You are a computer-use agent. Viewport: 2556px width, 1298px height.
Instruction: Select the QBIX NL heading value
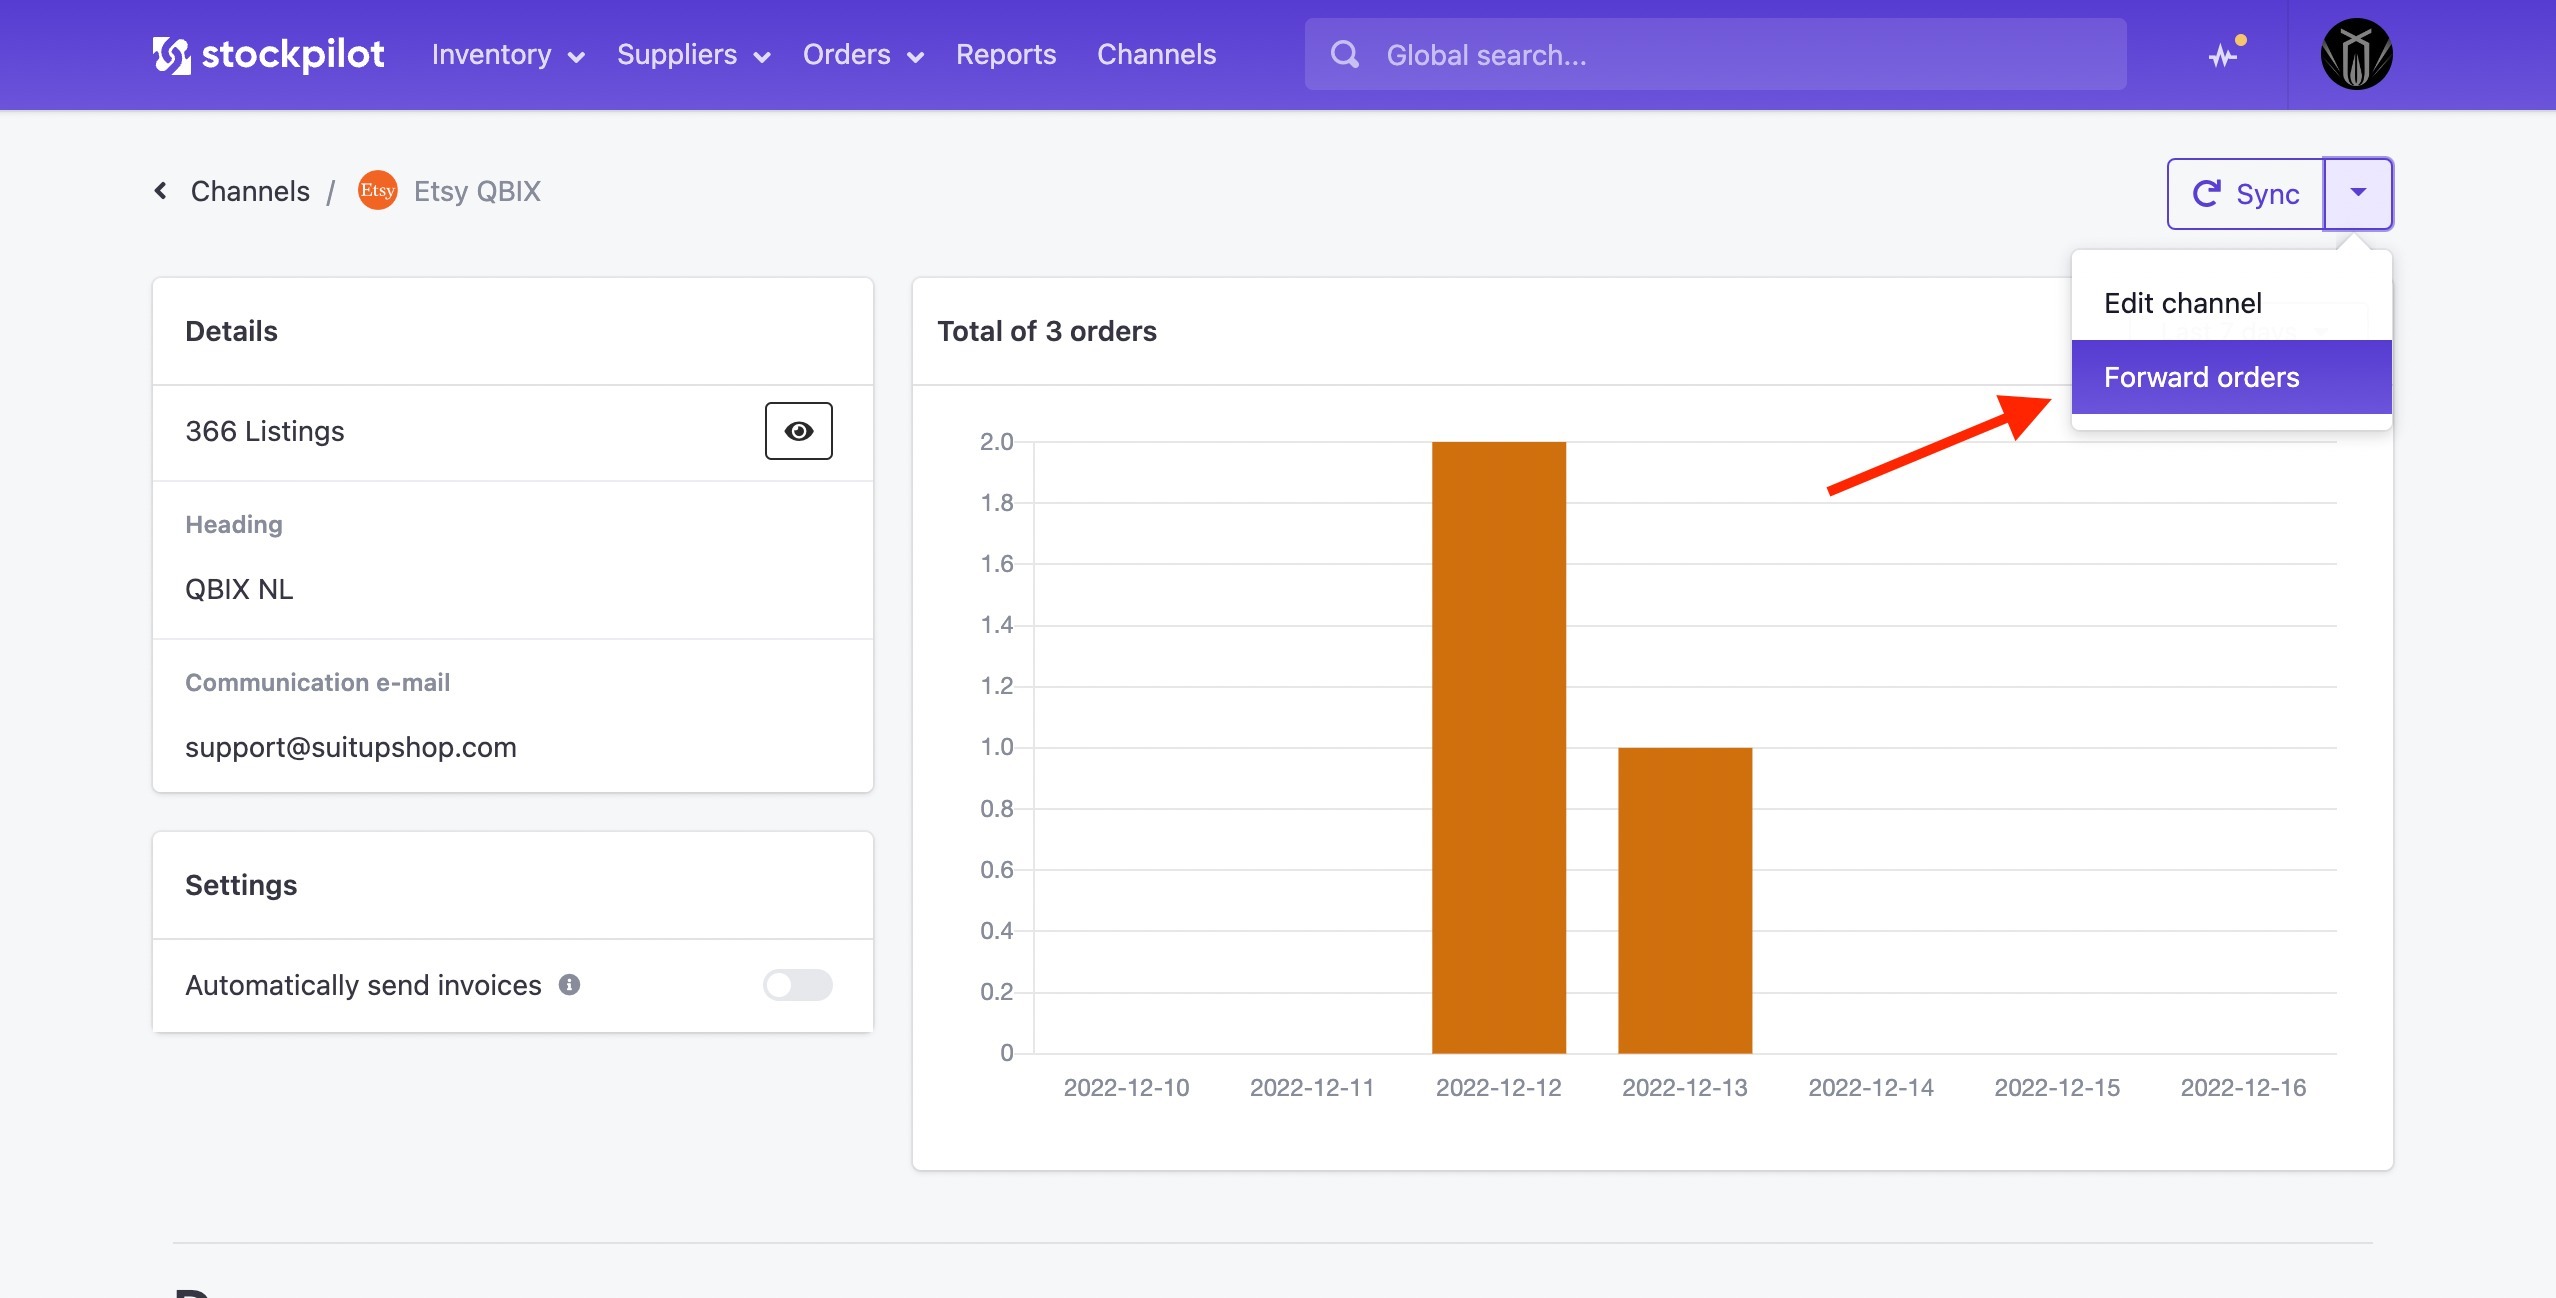(239, 589)
